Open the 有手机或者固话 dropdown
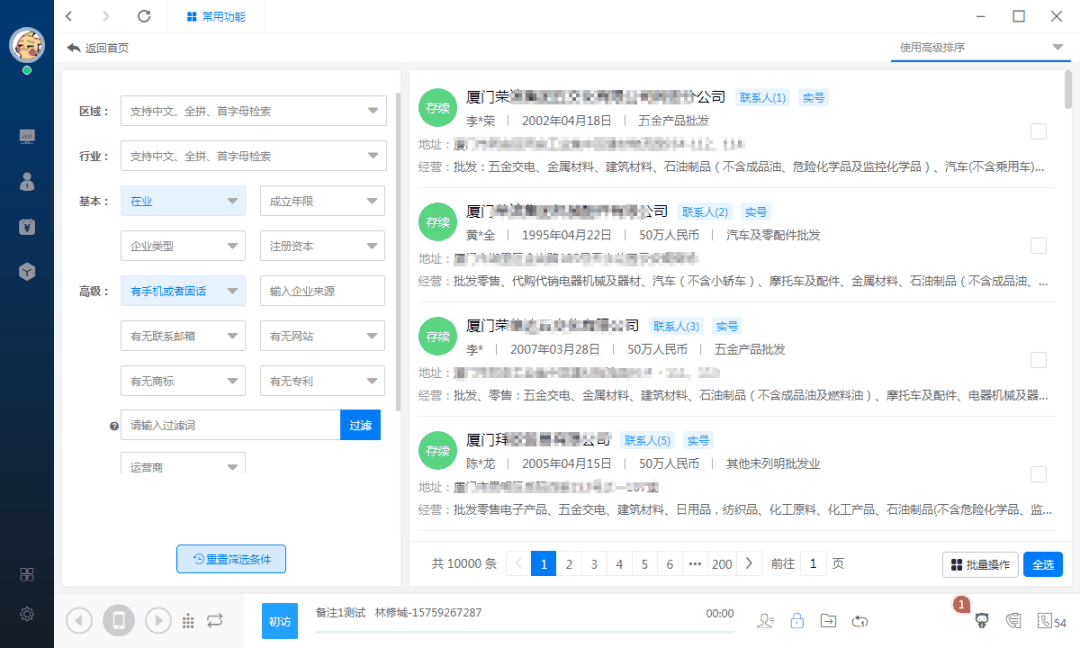Viewport: 1080px width, 648px height. click(183, 291)
